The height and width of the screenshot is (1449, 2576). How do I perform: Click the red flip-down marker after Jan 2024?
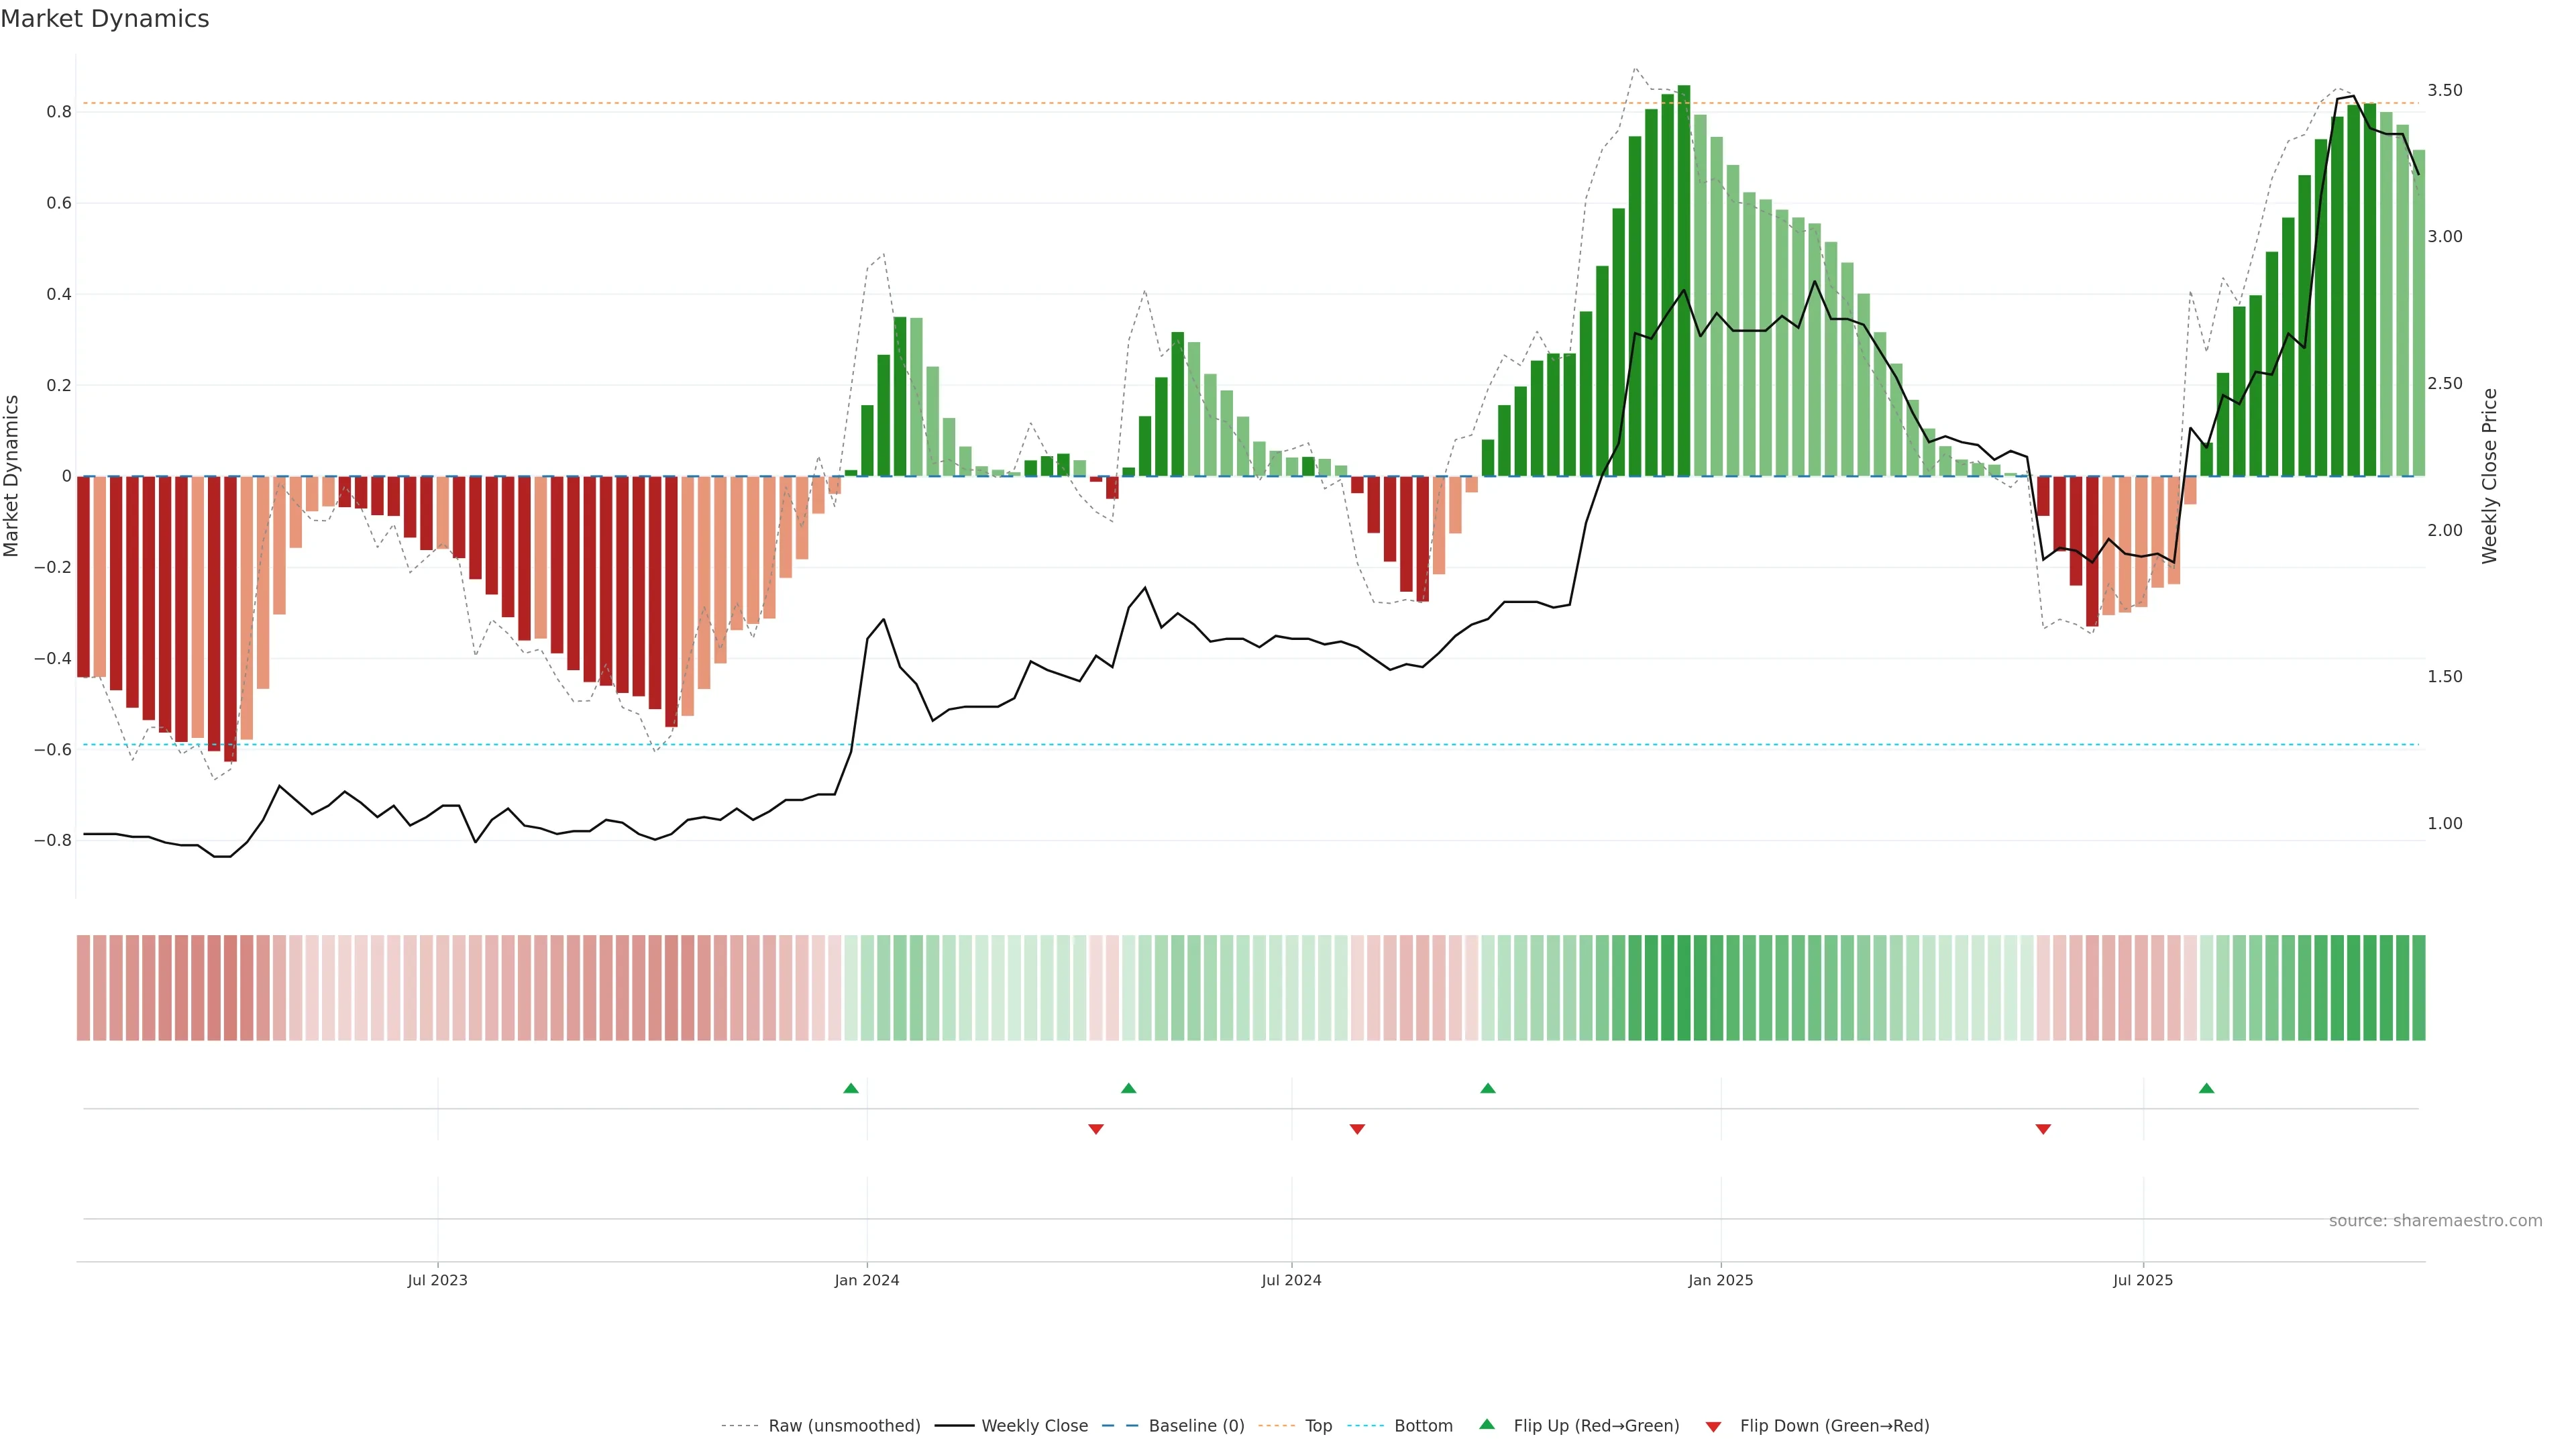[1096, 1129]
